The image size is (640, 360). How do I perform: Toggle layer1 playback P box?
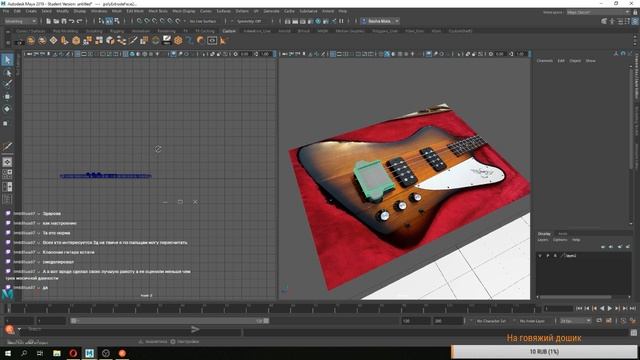[x=548, y=256]
